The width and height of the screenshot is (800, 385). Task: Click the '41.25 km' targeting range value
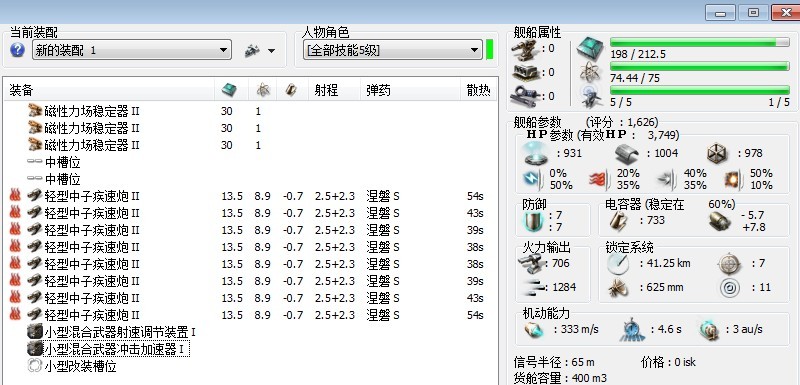tap(668, 264)
